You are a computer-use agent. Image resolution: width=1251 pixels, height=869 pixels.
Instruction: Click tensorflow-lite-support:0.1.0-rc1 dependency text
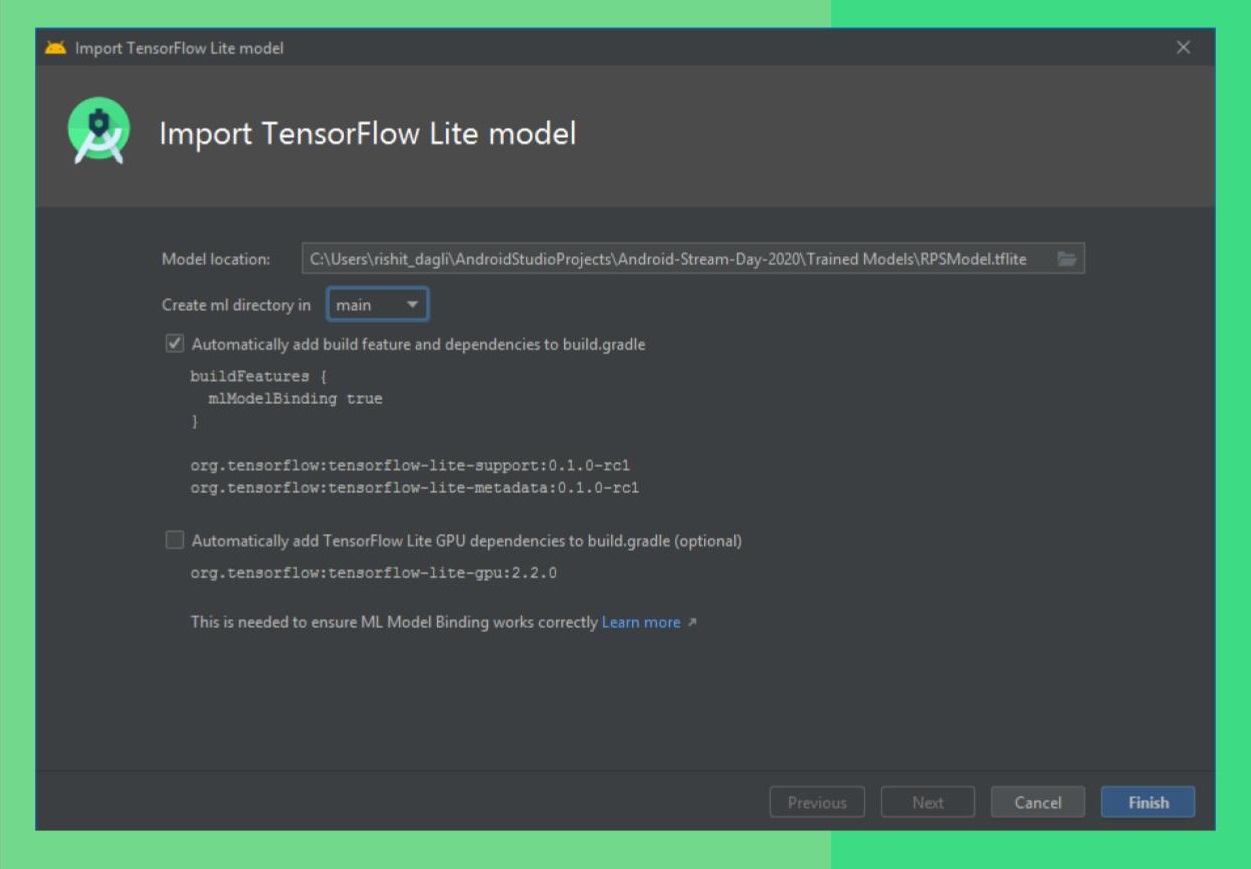[410, 466]
